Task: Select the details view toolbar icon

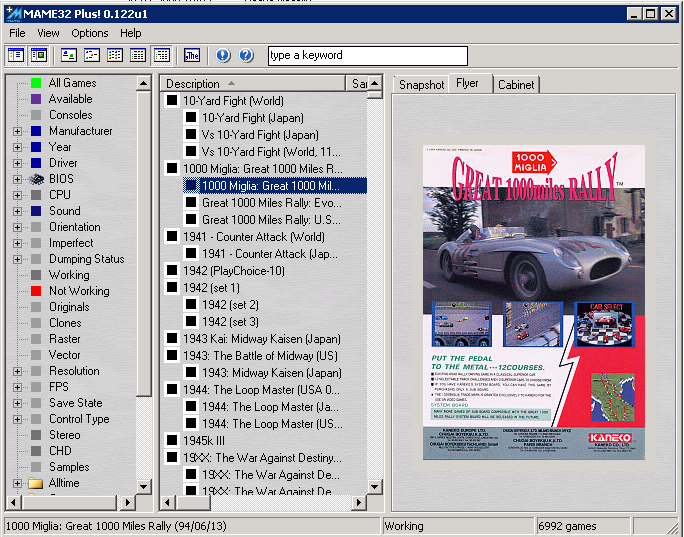Action: point(138,55)
